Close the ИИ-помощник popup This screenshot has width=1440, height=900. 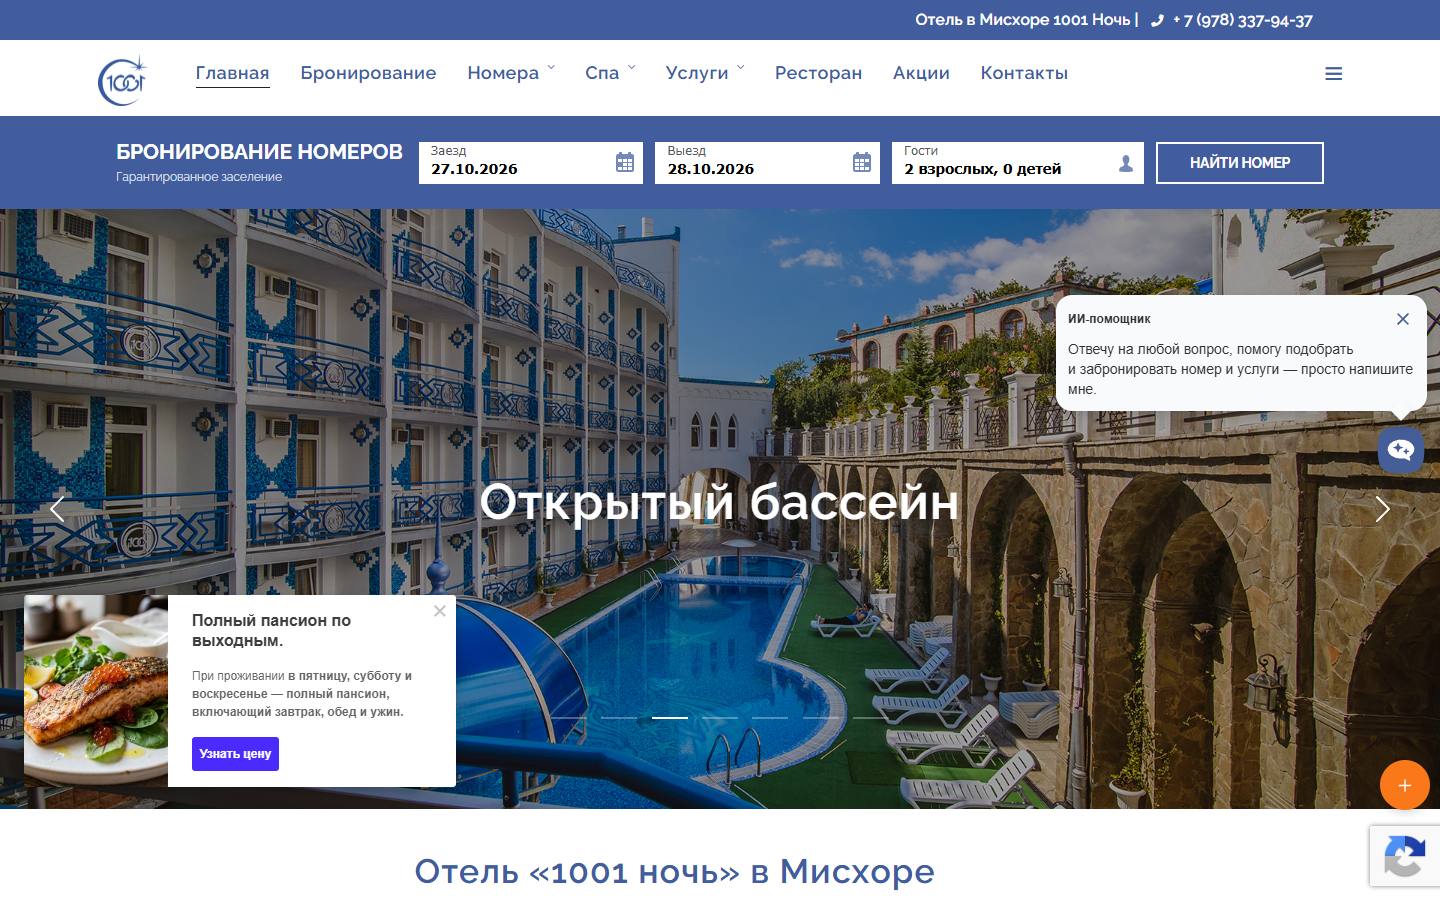click(x=1403, y=319)
